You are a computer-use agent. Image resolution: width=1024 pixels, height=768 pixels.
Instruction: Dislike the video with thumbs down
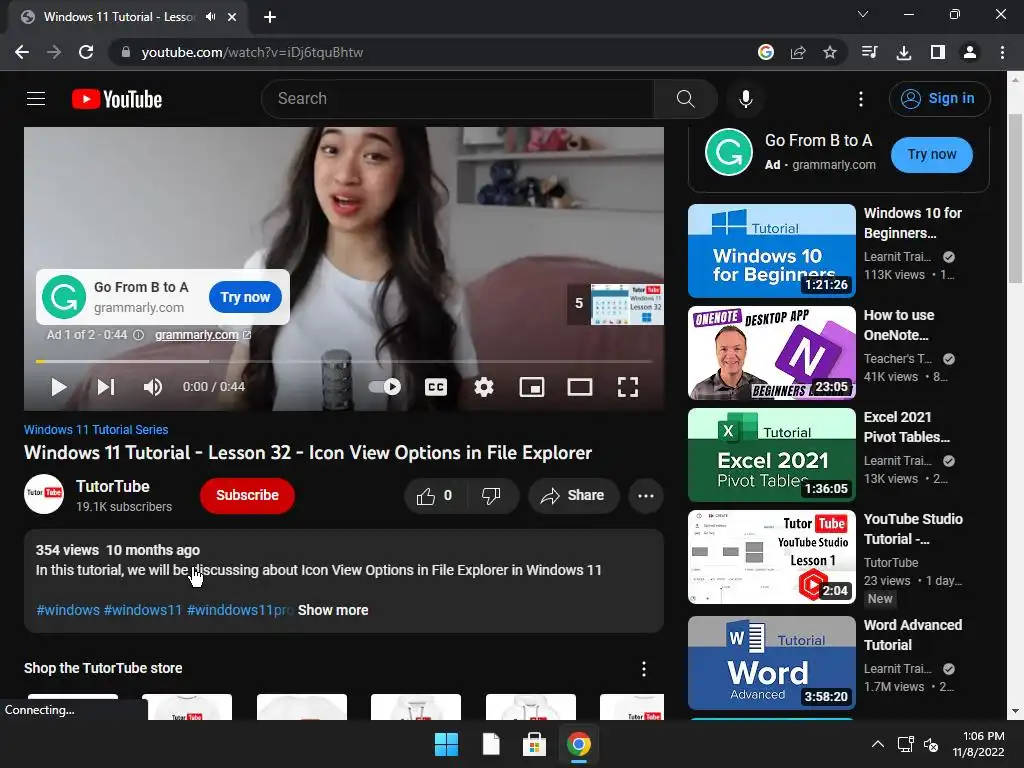tap(491, 496)
